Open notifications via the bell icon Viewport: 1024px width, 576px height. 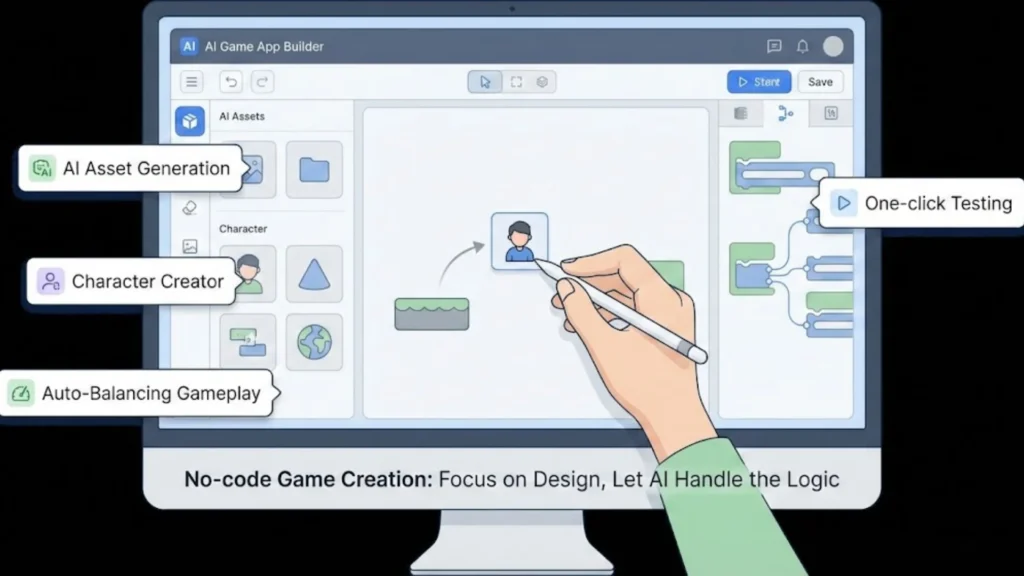click(801, 46)
